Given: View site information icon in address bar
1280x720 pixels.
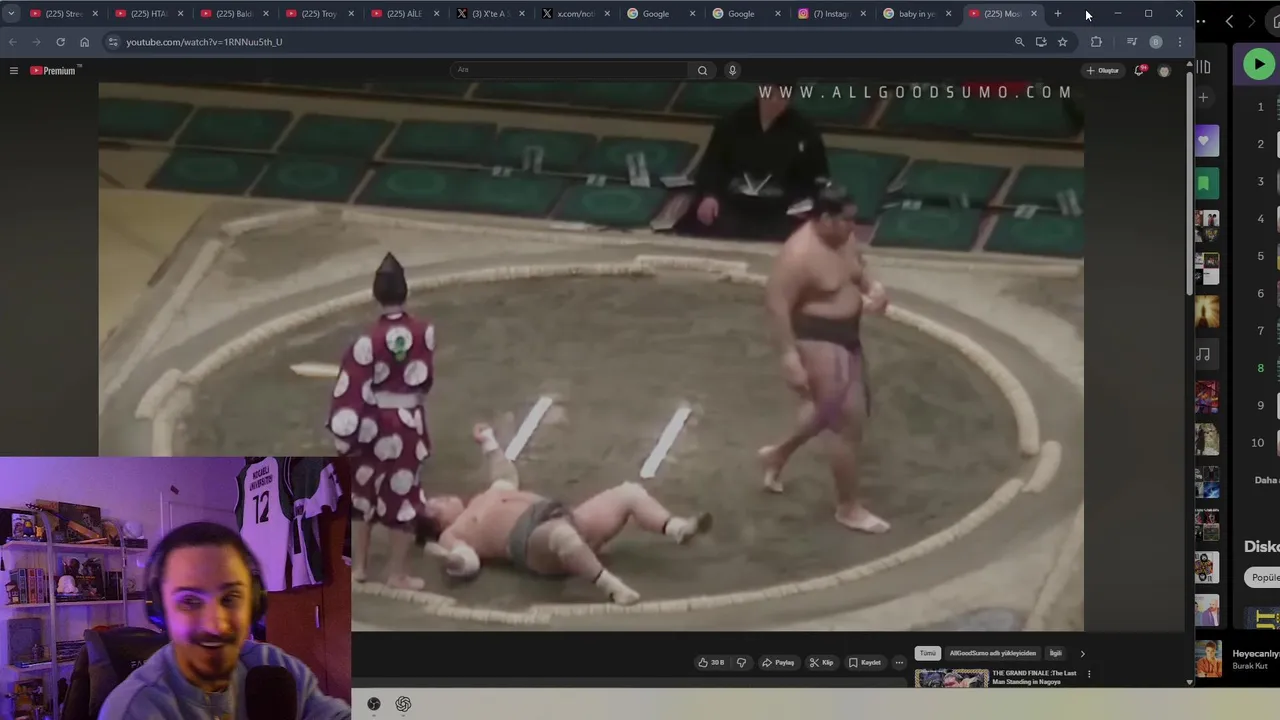Looking at the screenshot, I should pos(113,42).
